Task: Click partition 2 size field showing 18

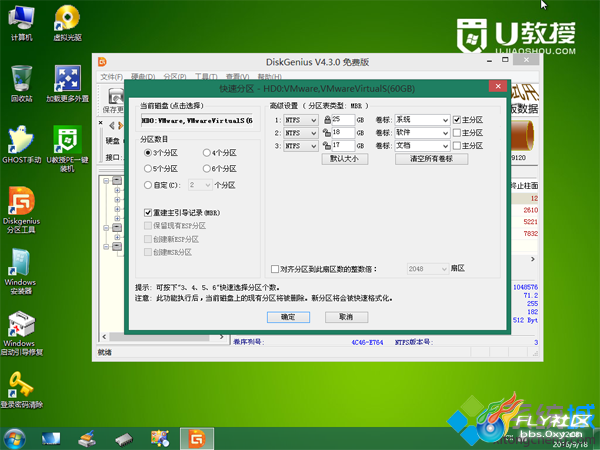Action: (x=343, y=133)
